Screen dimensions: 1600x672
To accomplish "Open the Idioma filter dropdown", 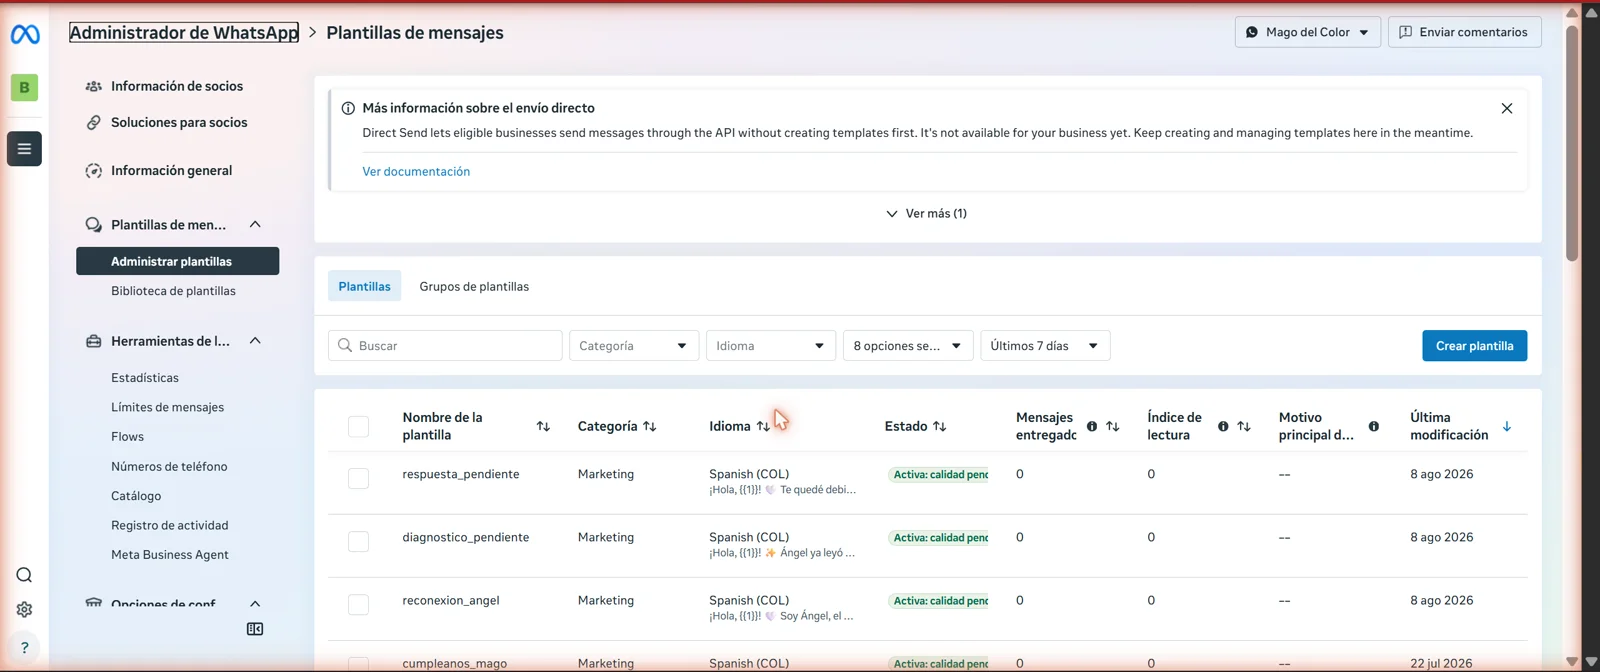I will (x=771, y=346).
